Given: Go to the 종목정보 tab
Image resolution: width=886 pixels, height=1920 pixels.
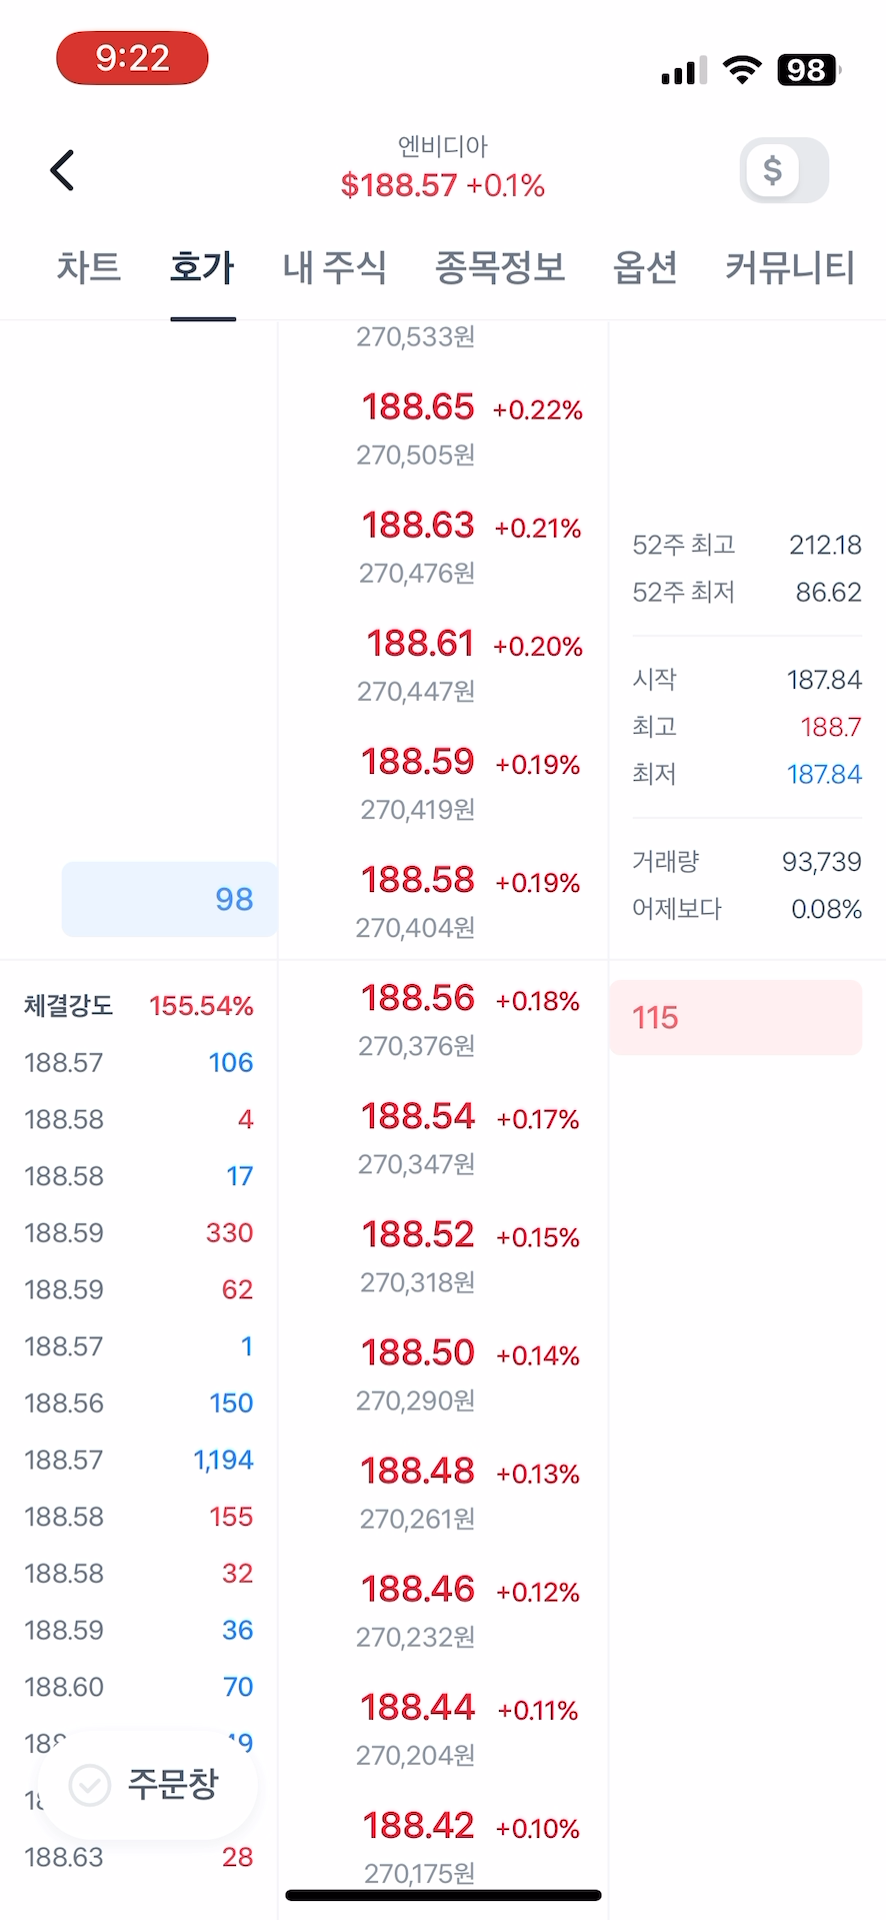Looking at the screenshot, I should 500,268.
